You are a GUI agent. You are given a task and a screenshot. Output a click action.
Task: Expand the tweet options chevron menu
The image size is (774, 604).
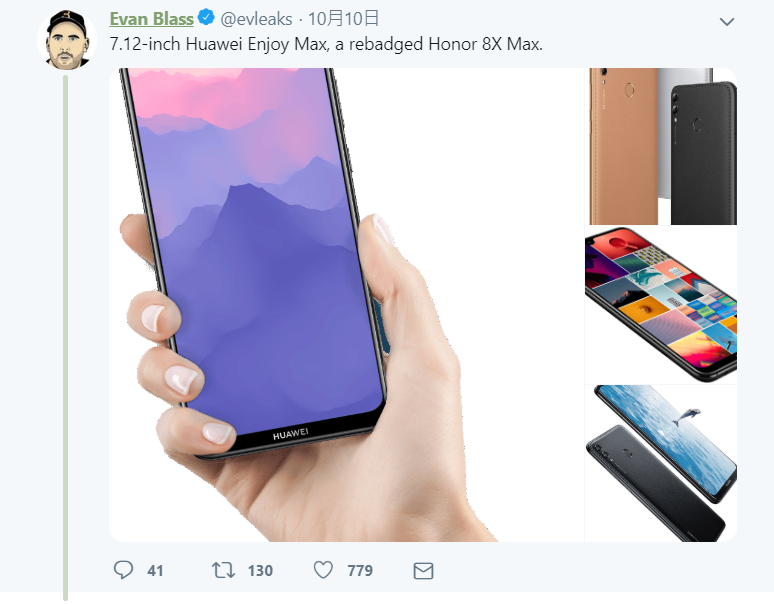[x=727, y=21]
